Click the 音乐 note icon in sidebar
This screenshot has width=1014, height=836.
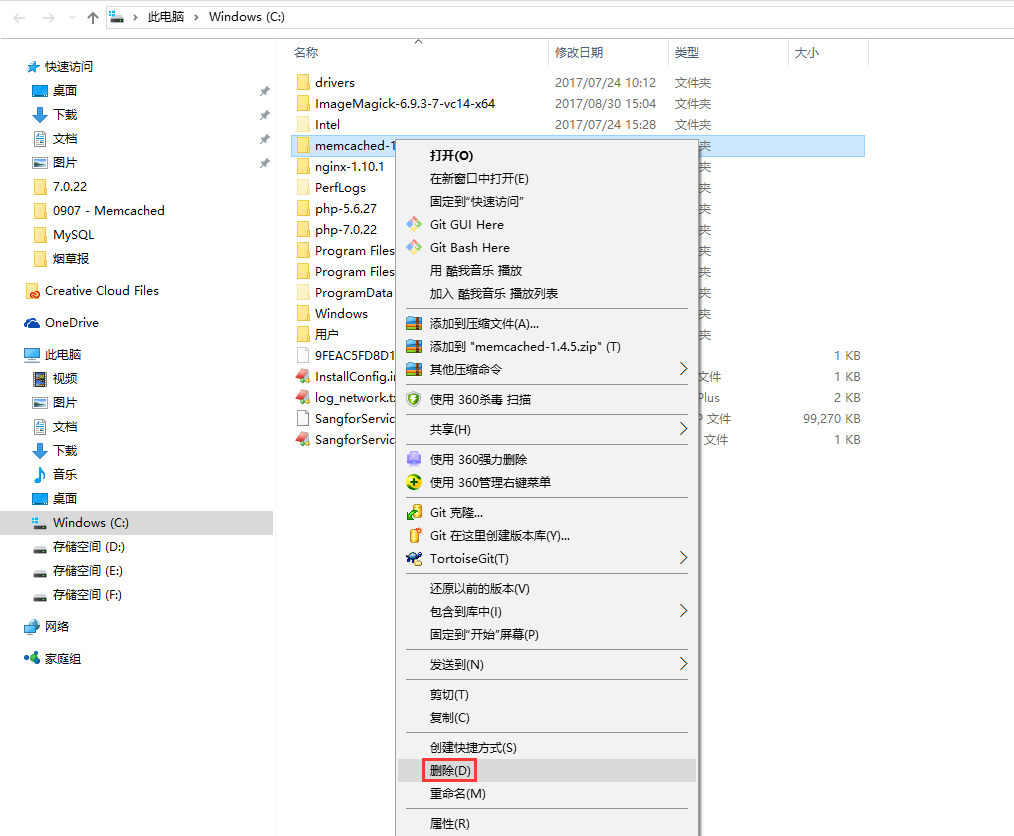39,475
